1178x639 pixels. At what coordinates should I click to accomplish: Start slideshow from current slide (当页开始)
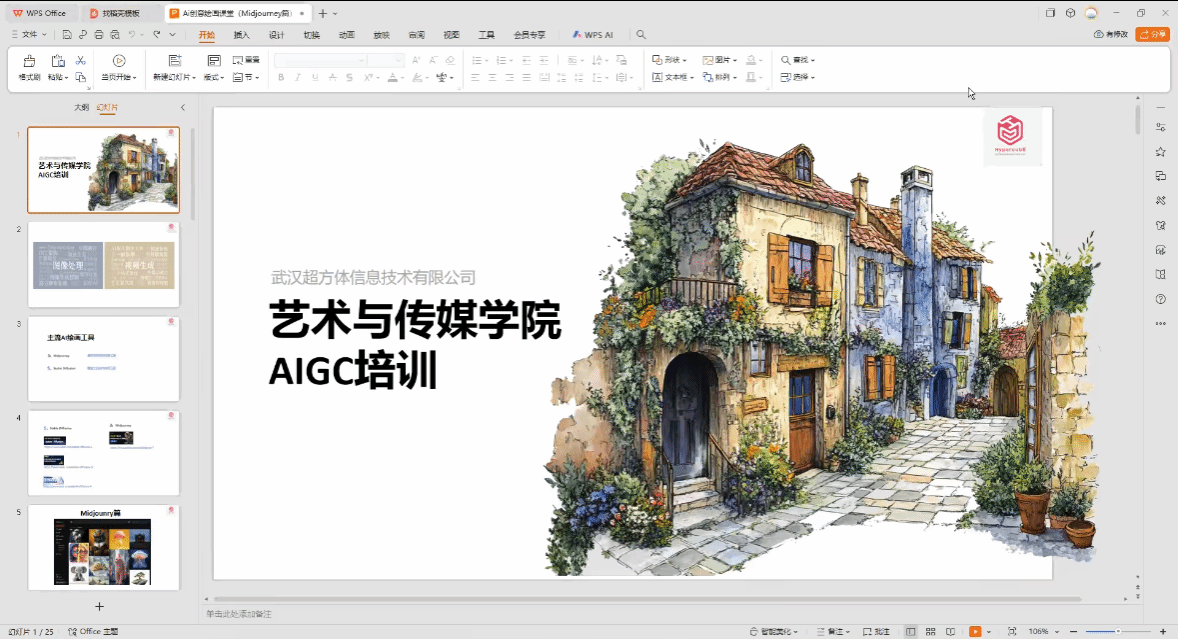[118, 62]
